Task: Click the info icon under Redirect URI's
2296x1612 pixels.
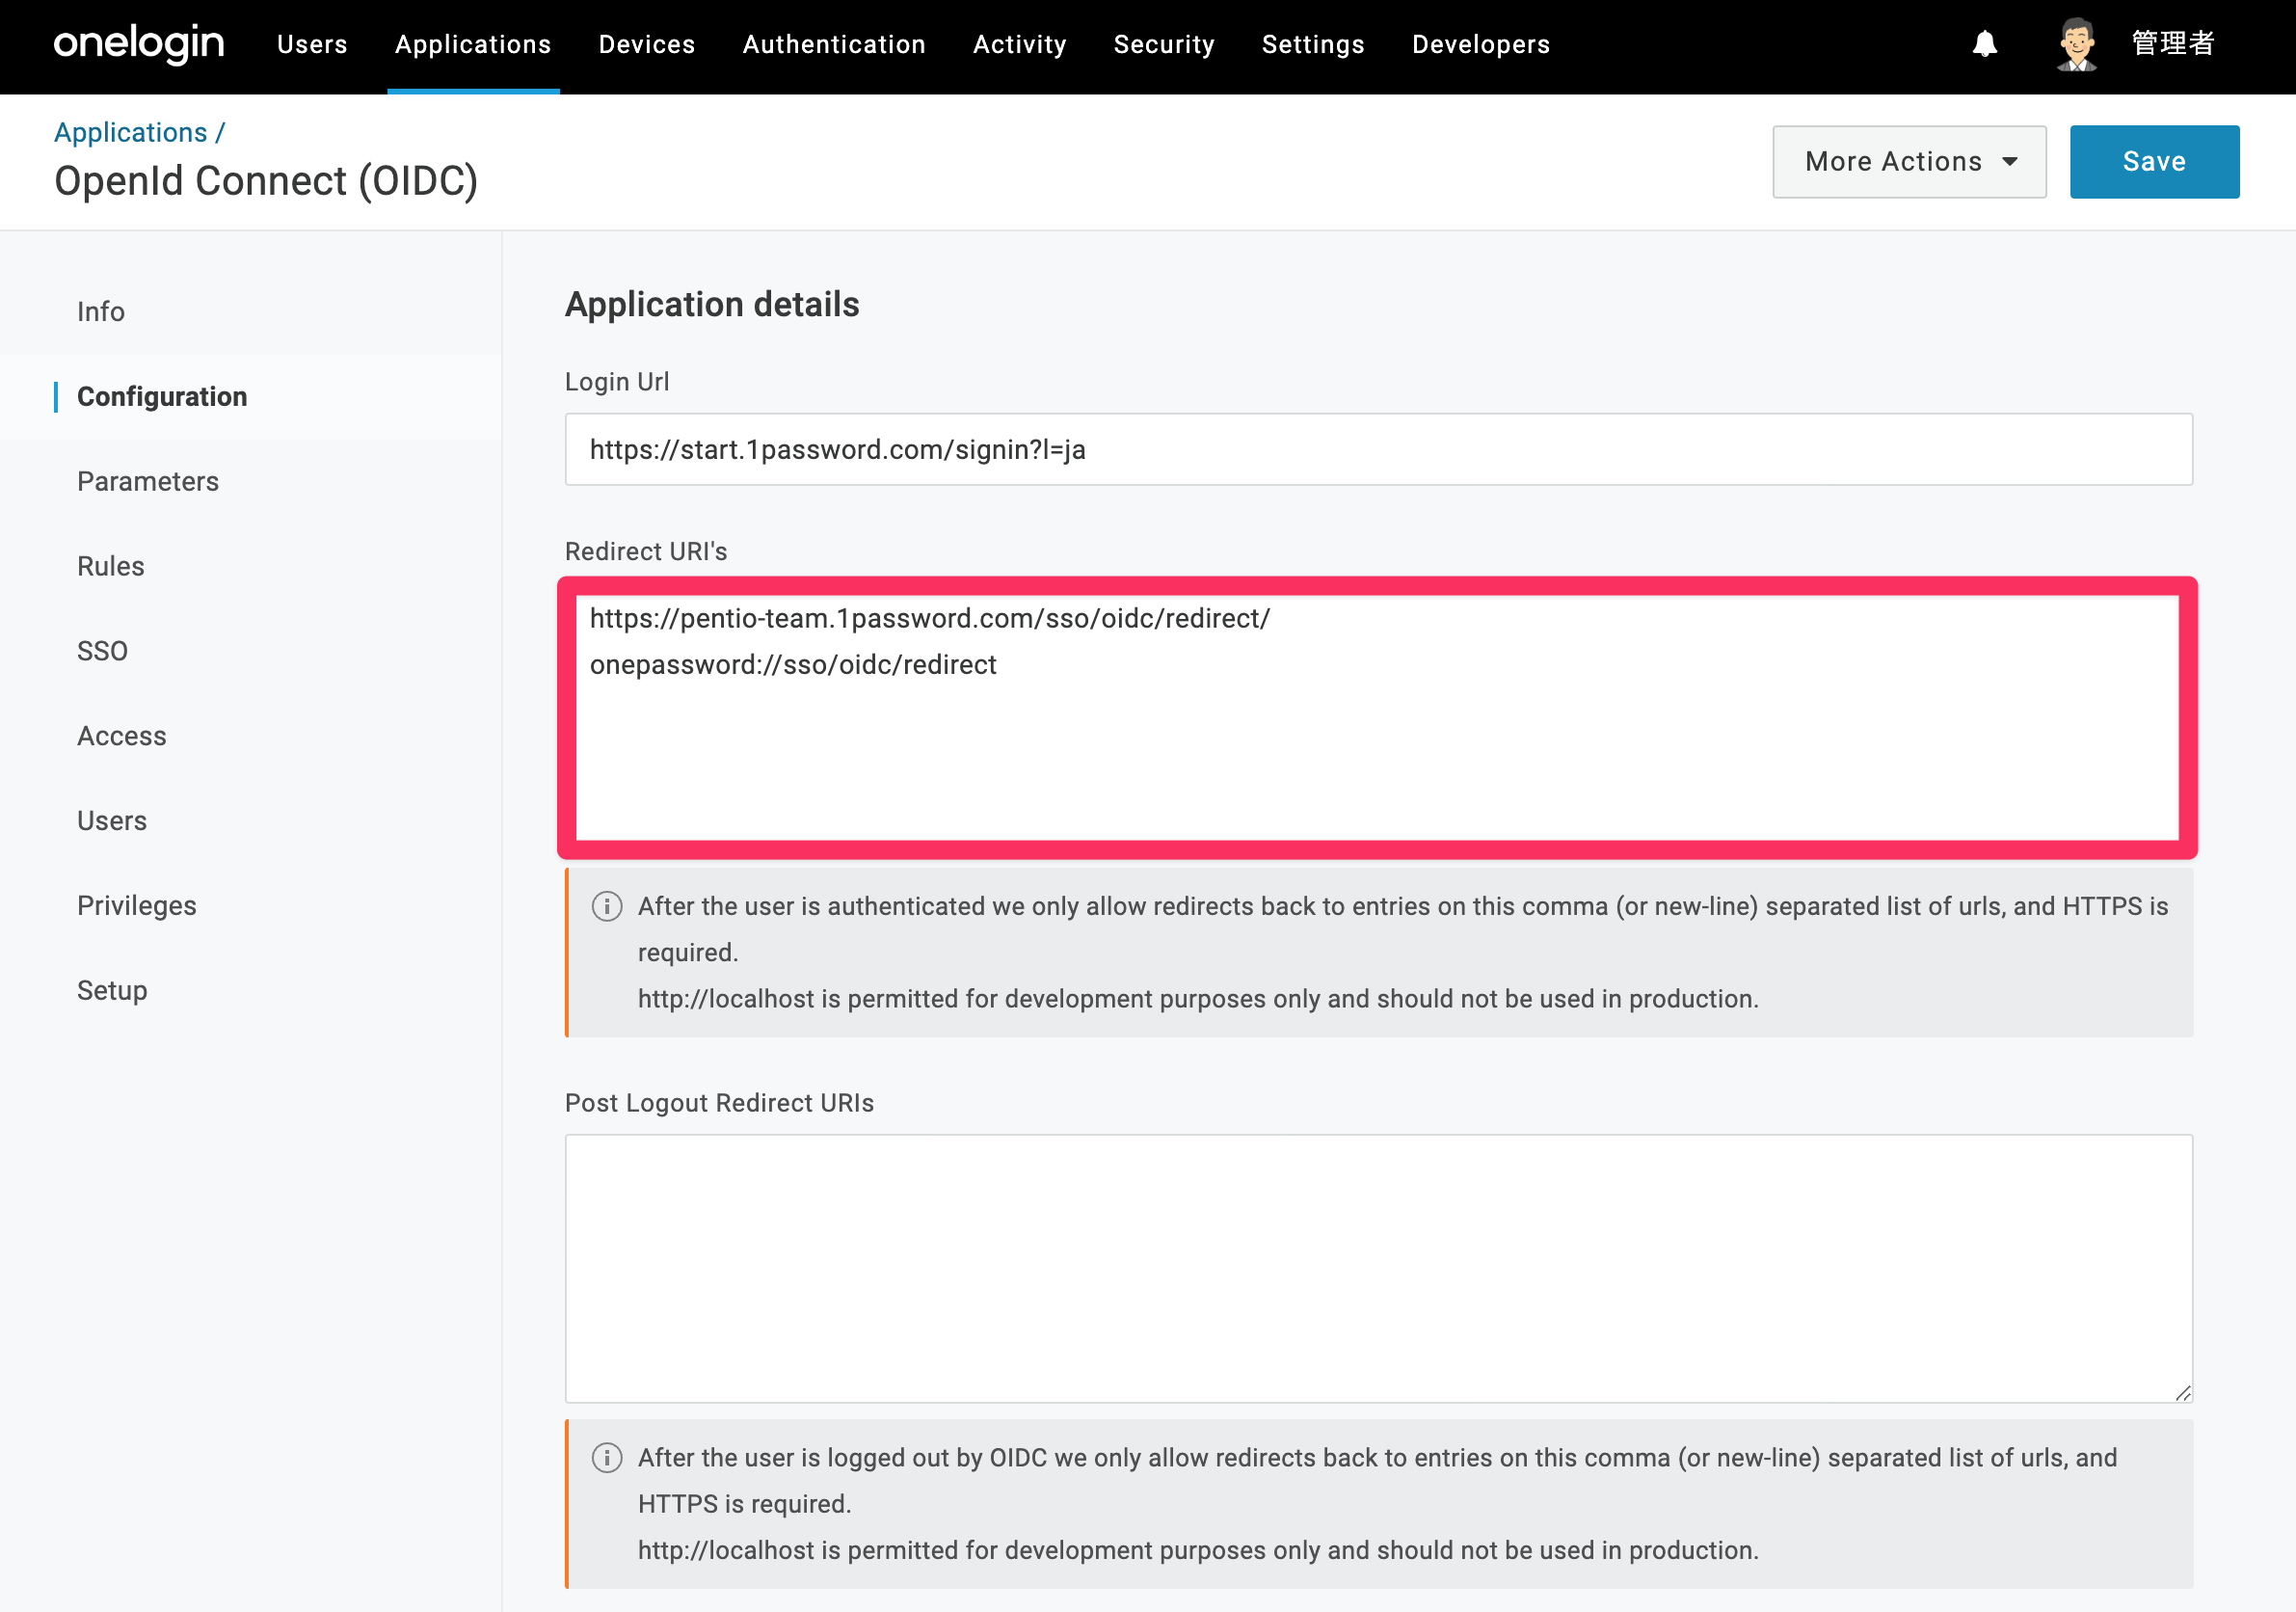Action: click(607, 906)
